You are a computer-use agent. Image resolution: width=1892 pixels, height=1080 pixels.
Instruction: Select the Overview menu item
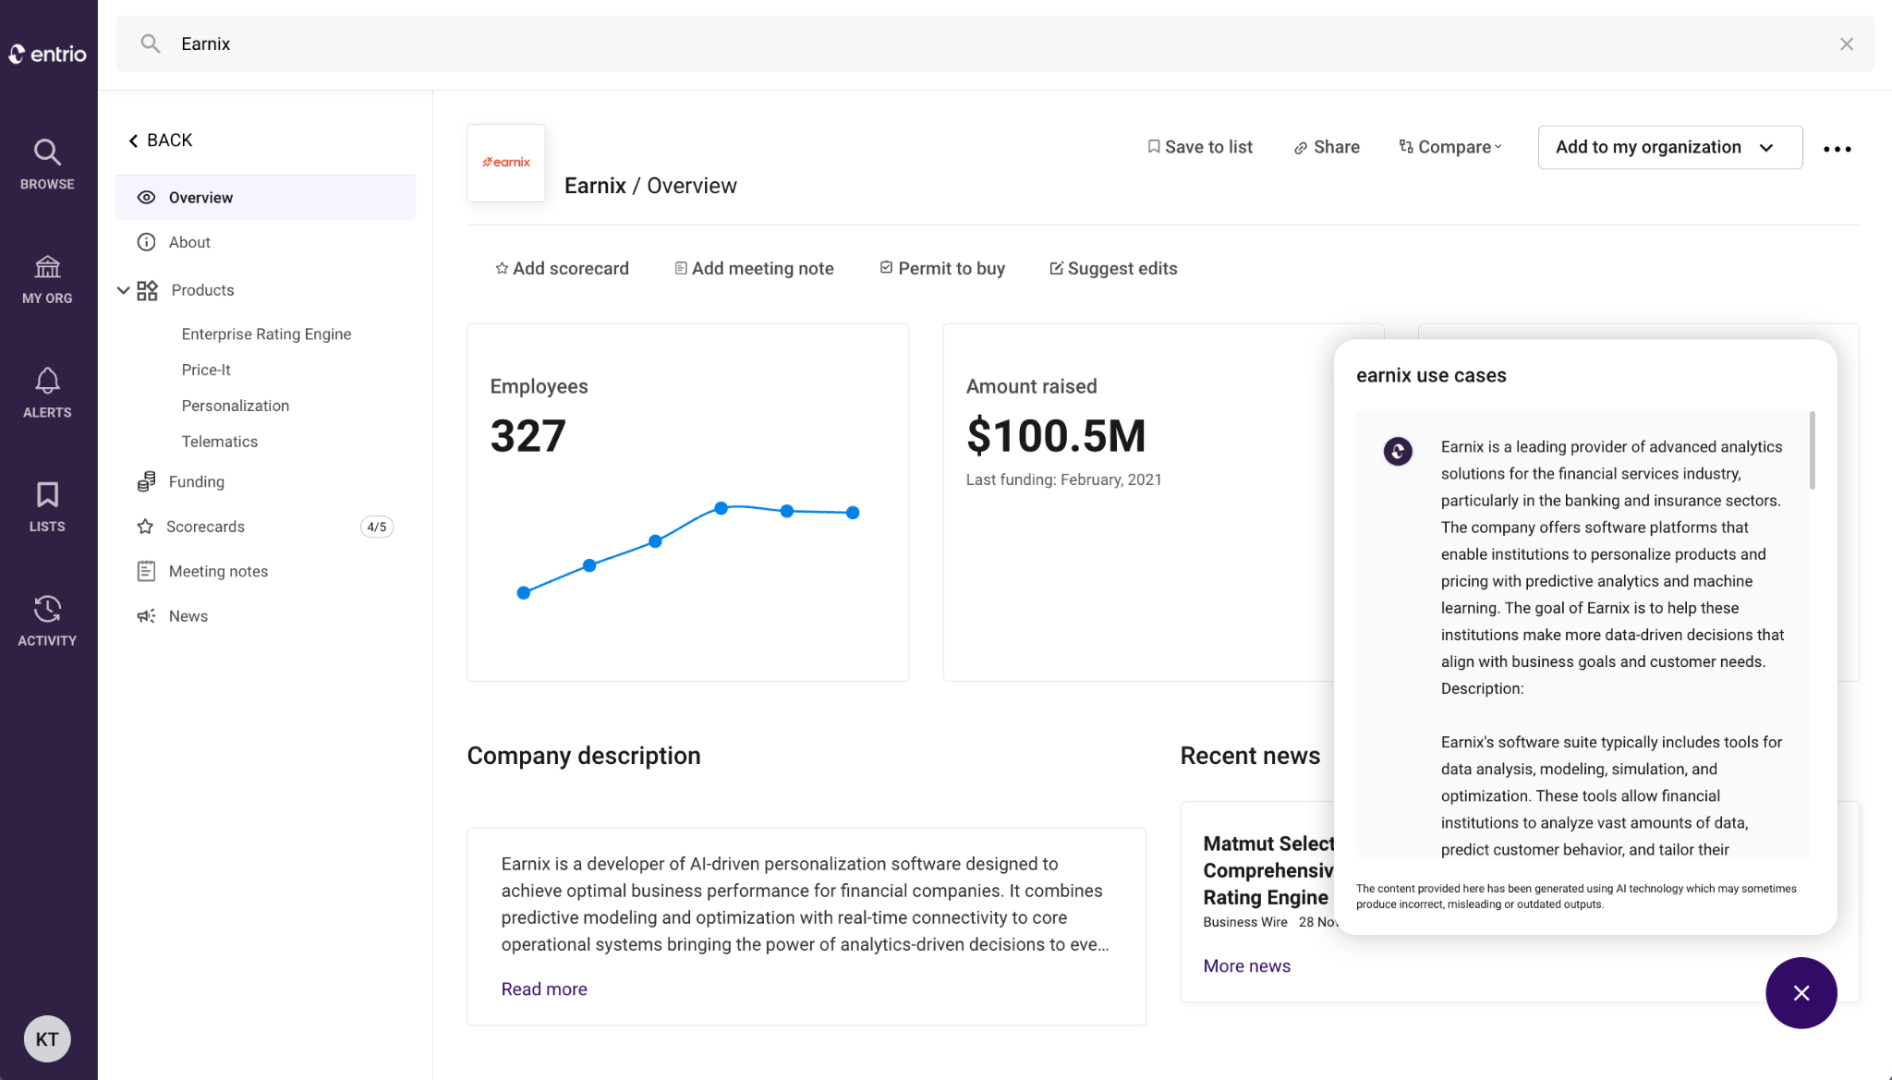point(265,198)
